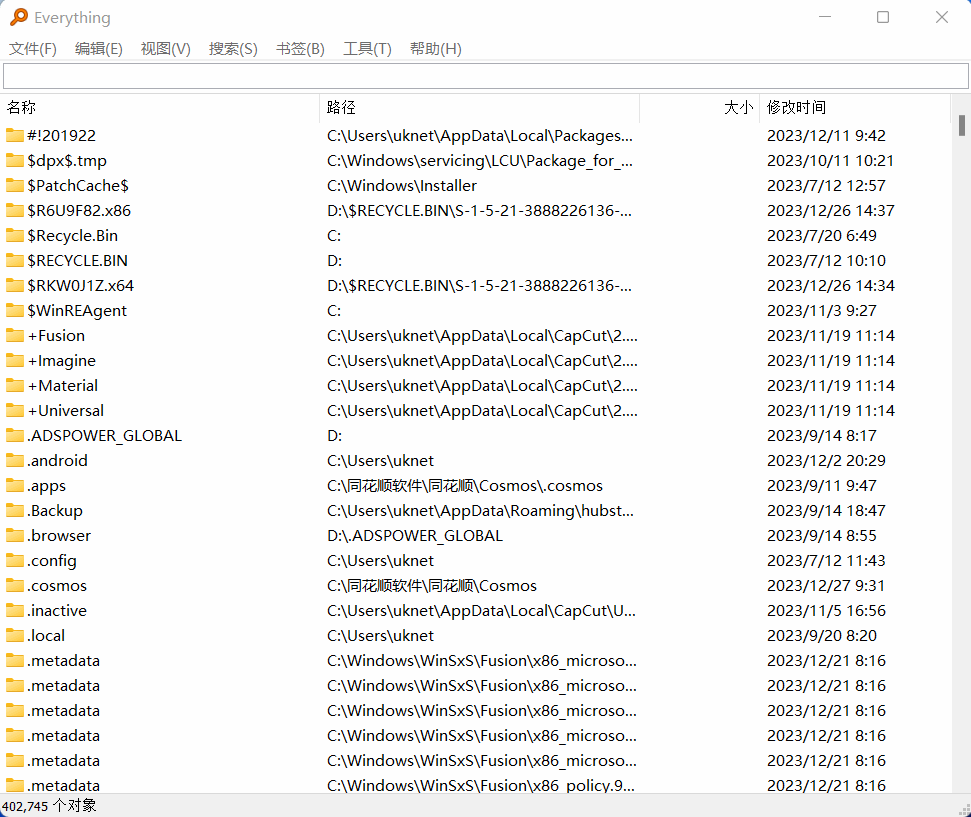Select the .browser result name

point(59,535)
